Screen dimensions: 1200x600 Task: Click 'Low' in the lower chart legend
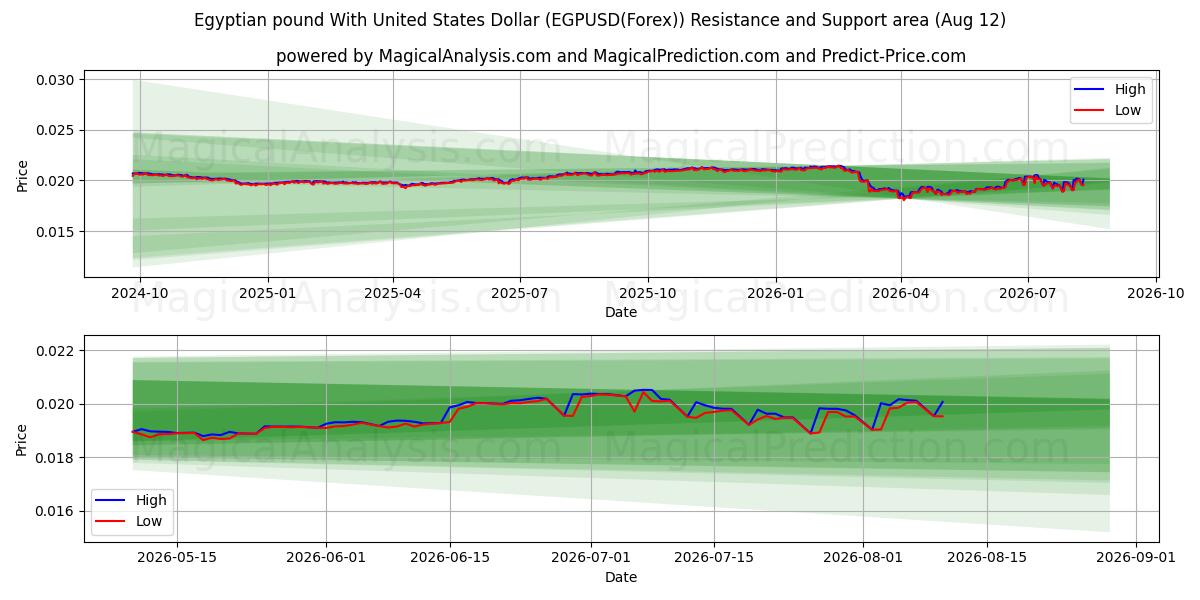tap(149, 521)
